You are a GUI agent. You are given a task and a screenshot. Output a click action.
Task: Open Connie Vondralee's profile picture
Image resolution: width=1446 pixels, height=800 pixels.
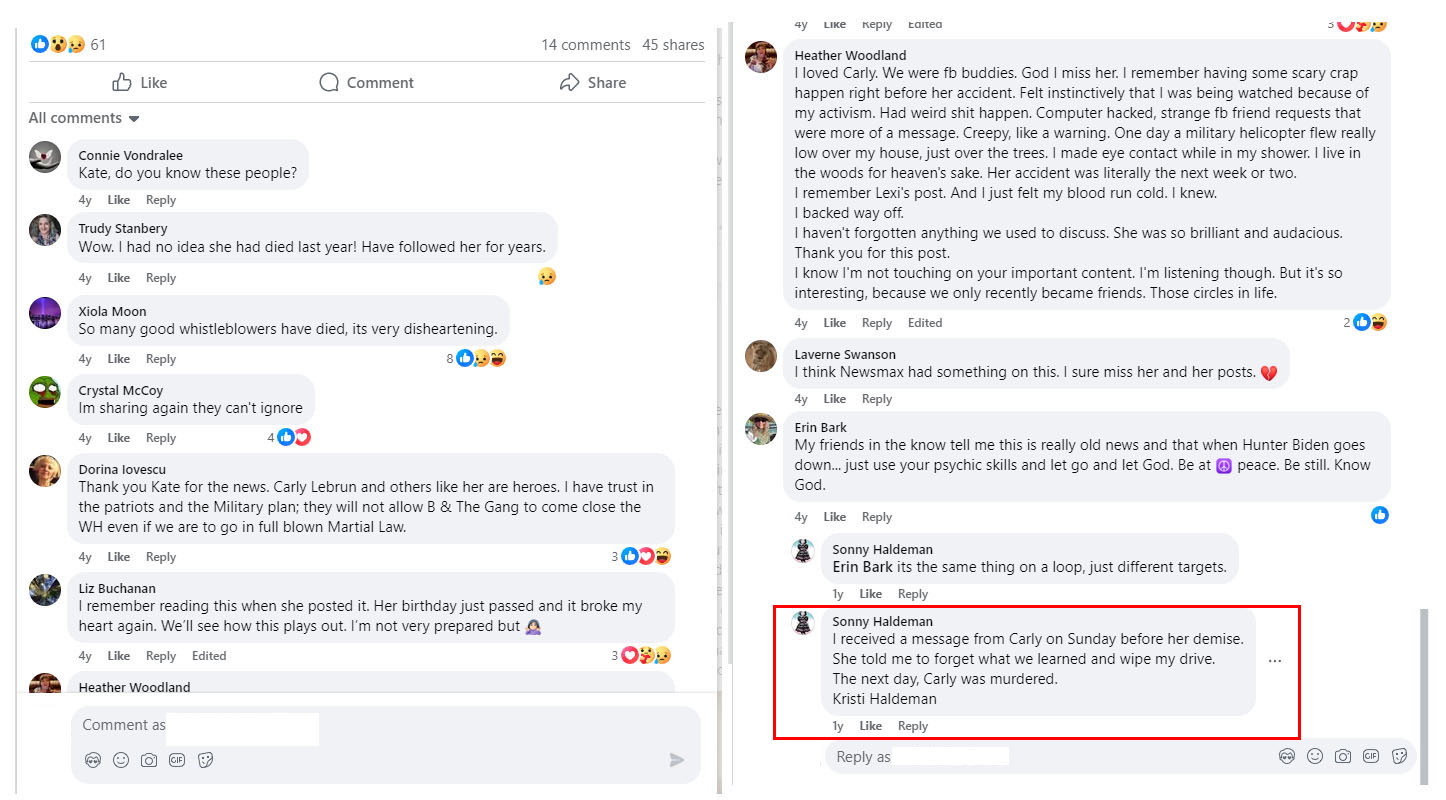pyautogui.click(x=45, y=157)
